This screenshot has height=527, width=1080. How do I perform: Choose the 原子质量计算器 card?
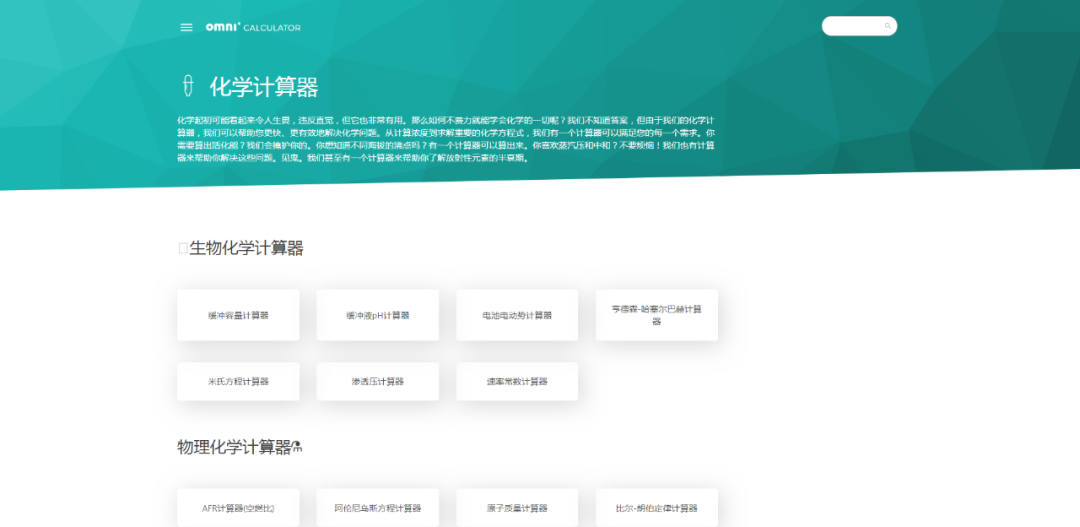517,508
